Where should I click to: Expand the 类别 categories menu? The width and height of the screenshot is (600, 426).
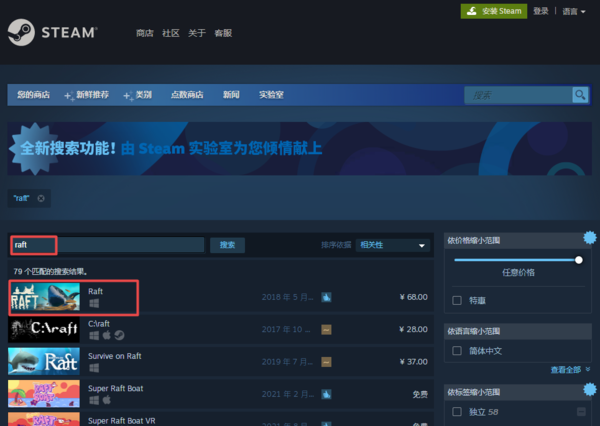point(138,95)
